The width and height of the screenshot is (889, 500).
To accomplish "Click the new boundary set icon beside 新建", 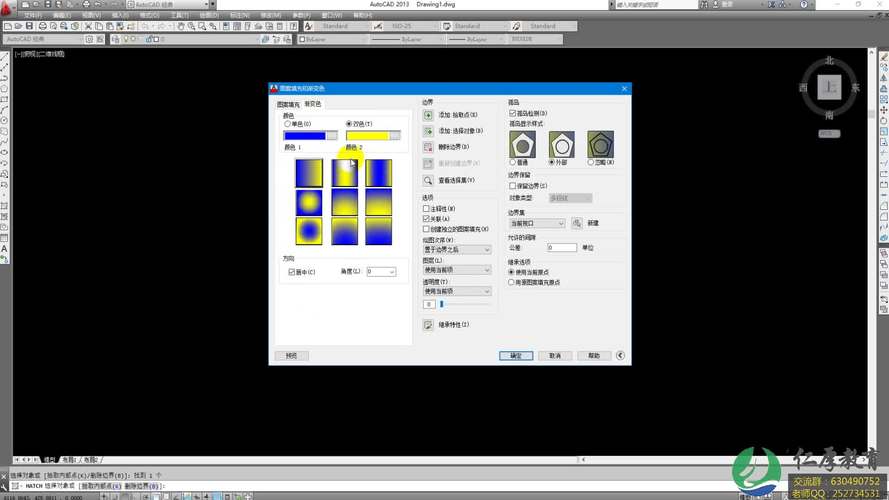I will (x=577, y=223).
